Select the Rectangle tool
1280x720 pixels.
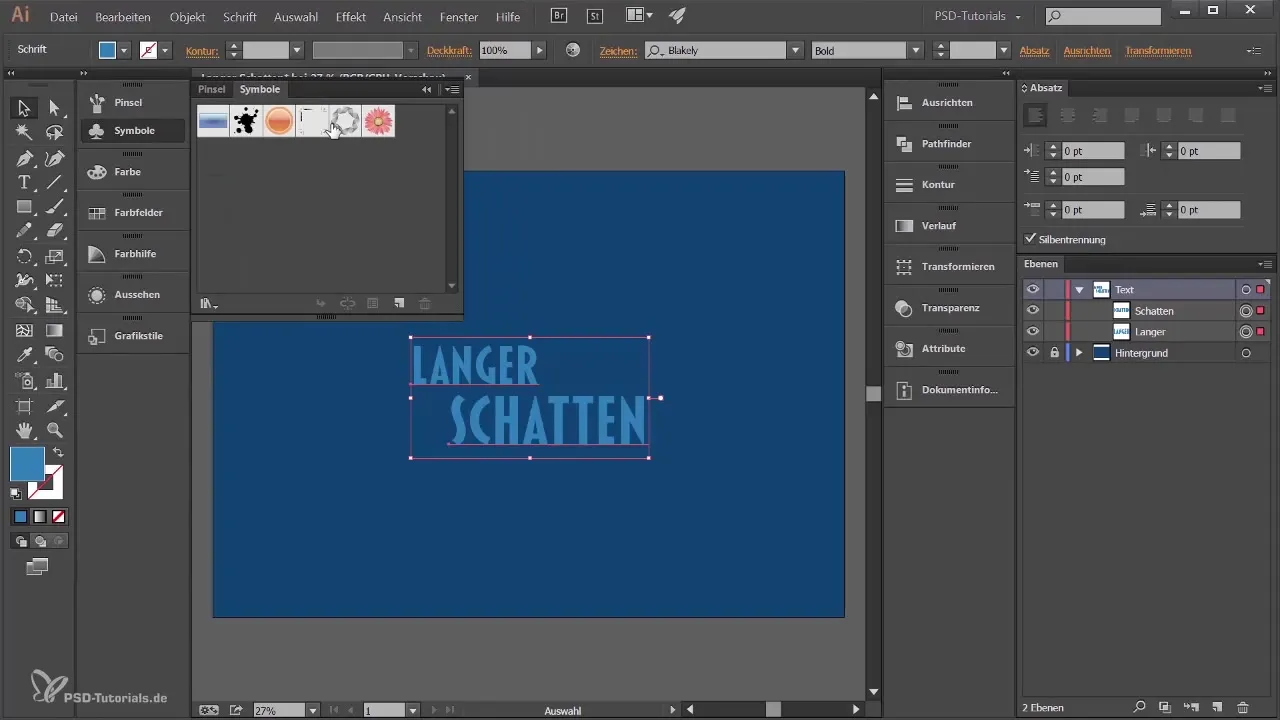point(24,207)
